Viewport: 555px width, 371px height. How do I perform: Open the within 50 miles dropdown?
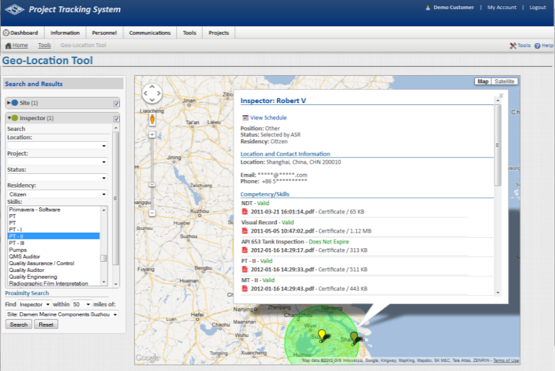click(81, 304)
